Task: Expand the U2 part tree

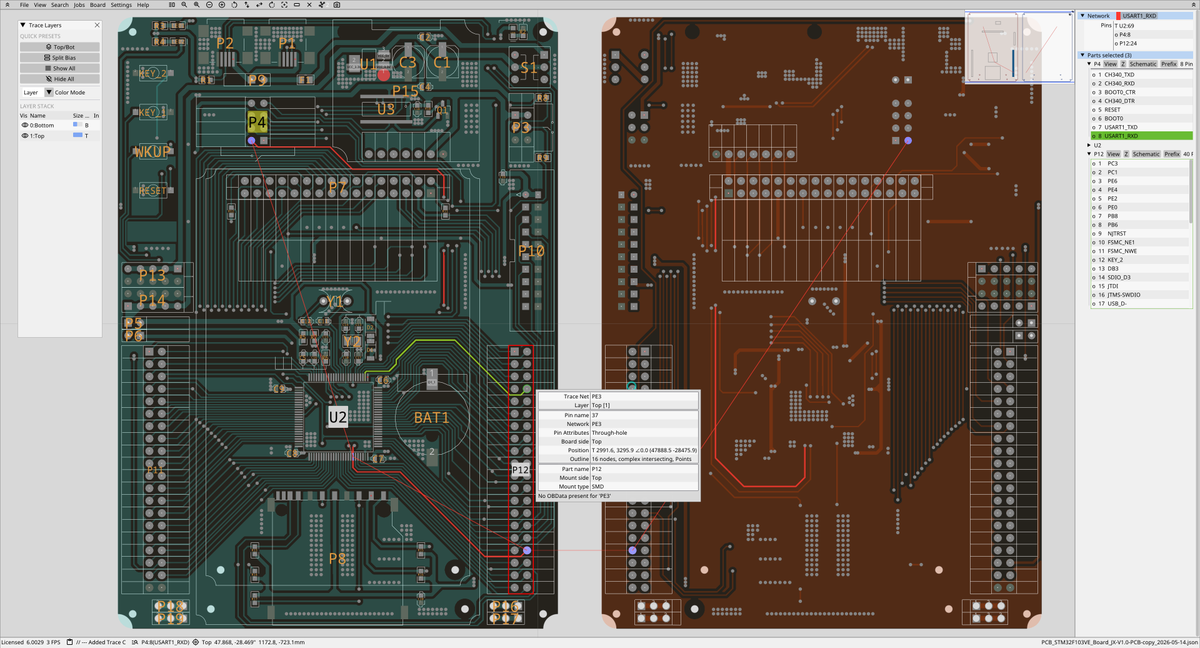Action: (x=1089, y=145)
